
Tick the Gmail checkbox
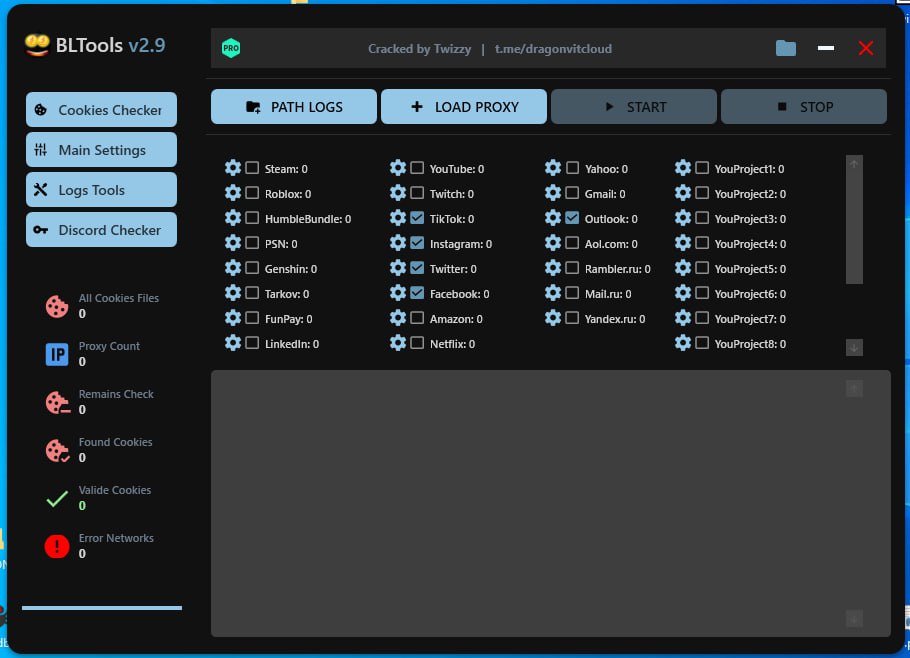pyautogui.click(x=572, y=193)
